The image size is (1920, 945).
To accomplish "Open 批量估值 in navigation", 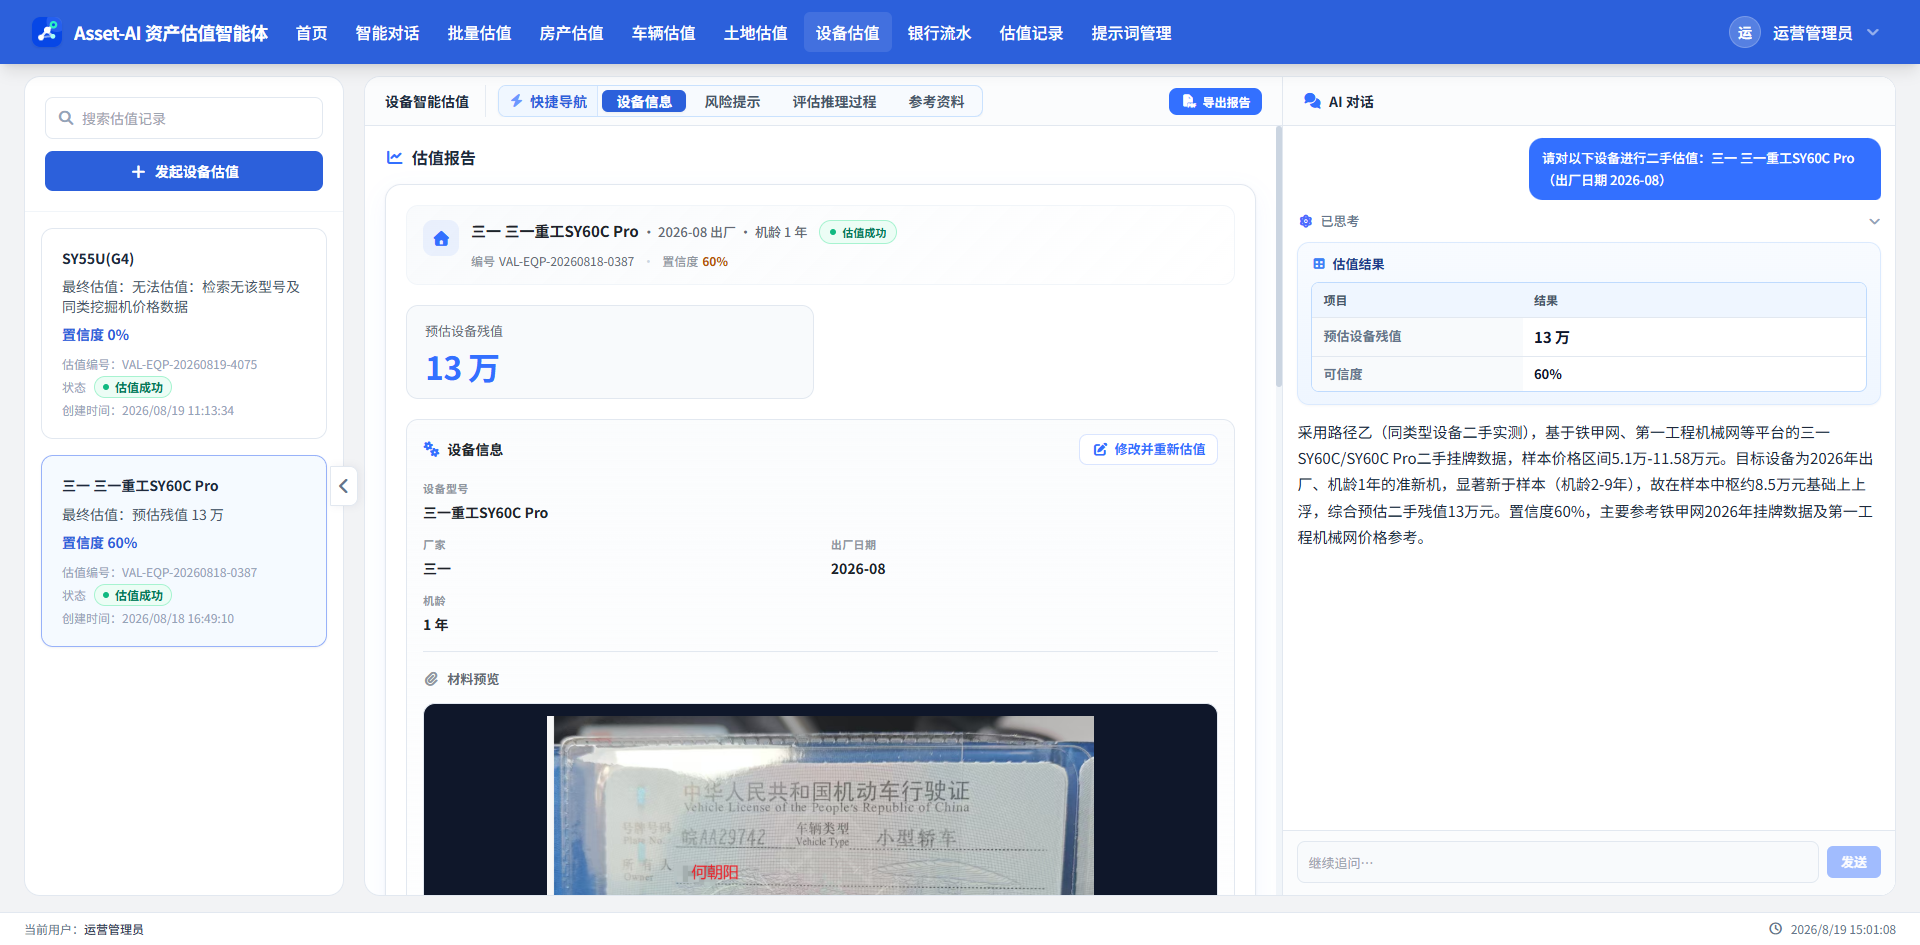I will tap(479, 33).
